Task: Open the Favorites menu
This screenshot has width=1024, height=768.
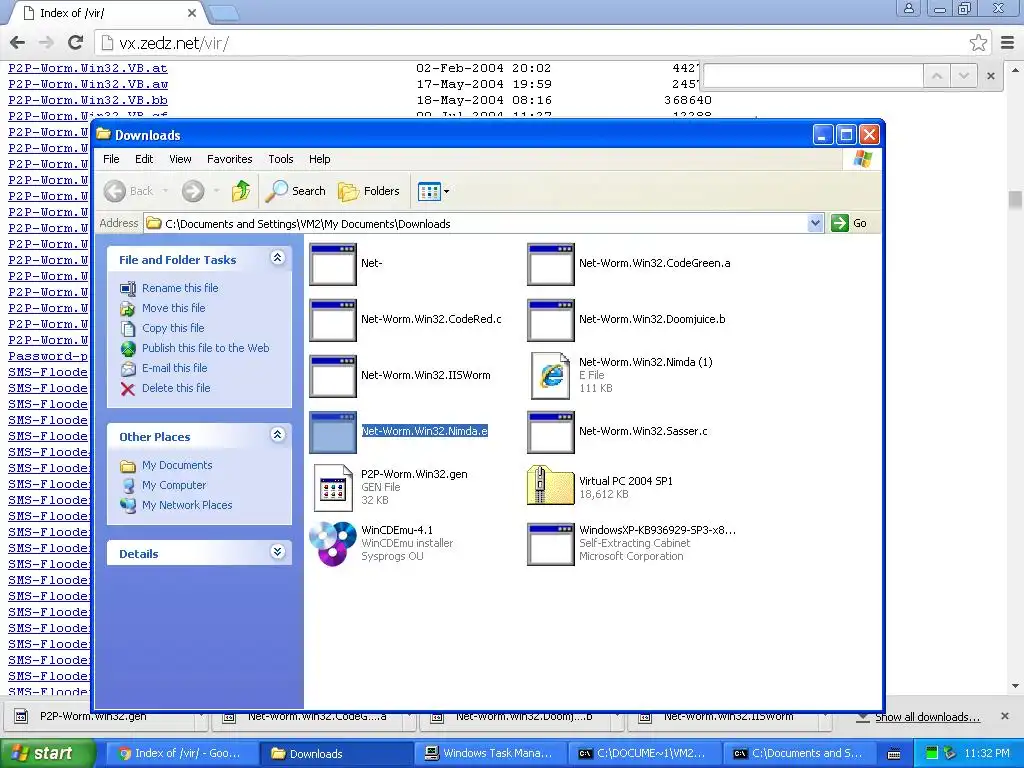Action: 229,159
